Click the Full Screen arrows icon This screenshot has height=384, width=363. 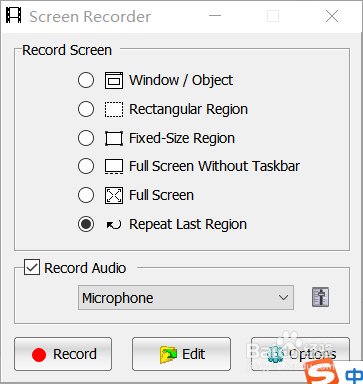click(x=114, y=195)
